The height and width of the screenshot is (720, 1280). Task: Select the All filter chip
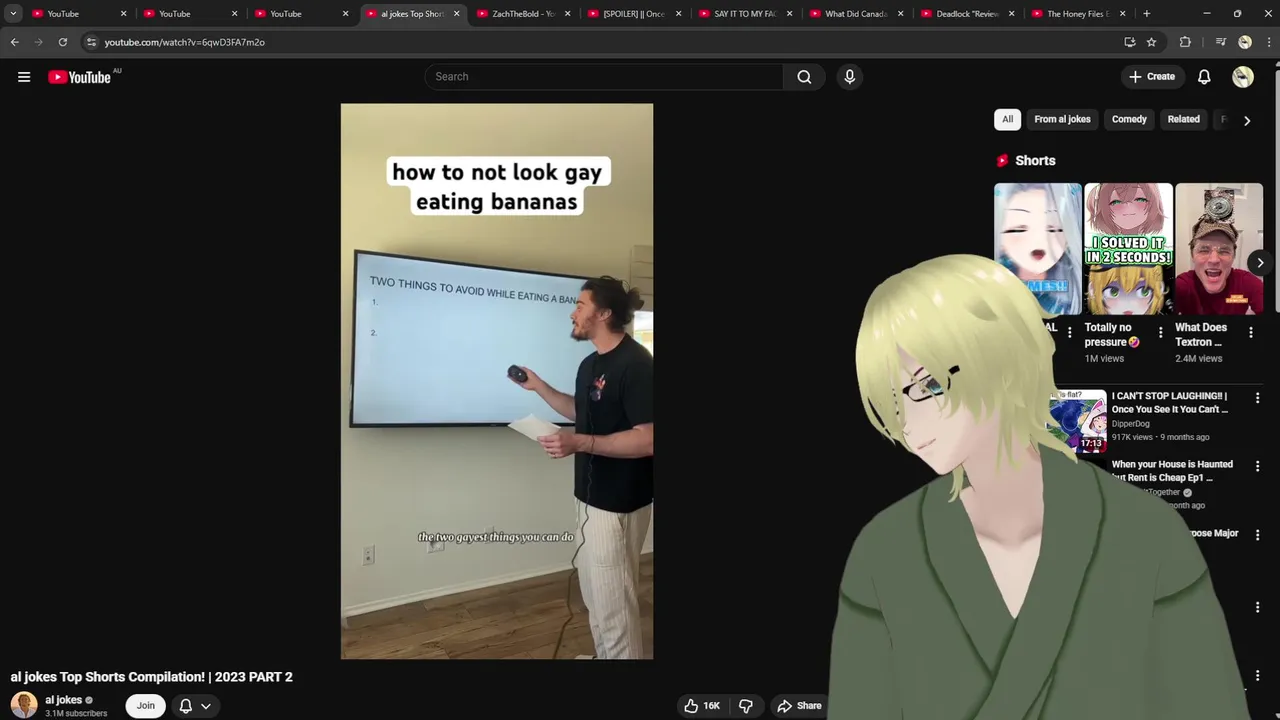1007,119
